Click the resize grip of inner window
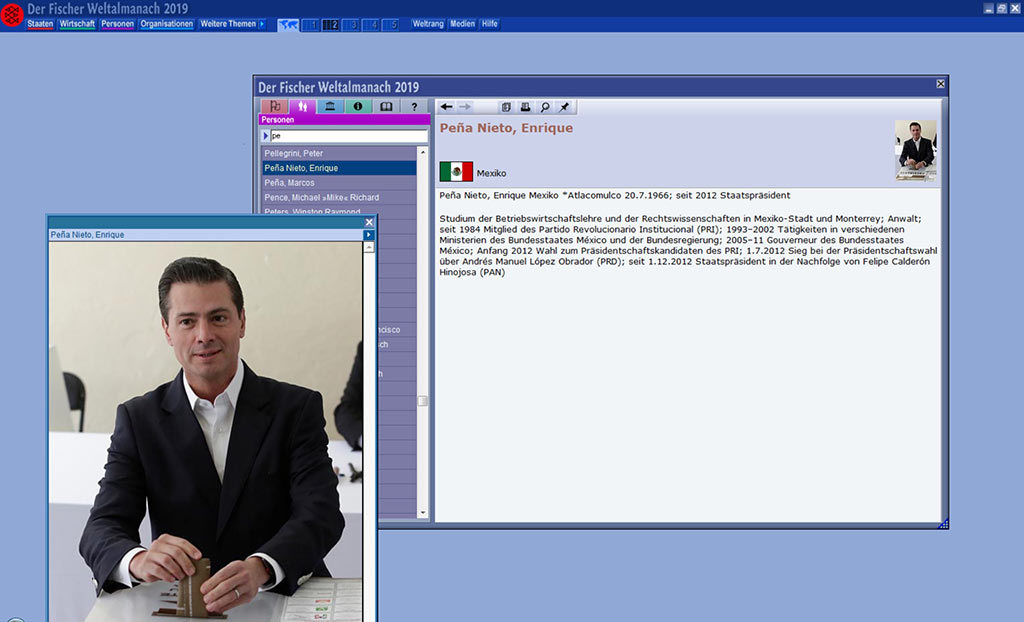Image resolution: width=1024 pixels, height=622 pixels. pyautogui.click(x=943, y=524)
